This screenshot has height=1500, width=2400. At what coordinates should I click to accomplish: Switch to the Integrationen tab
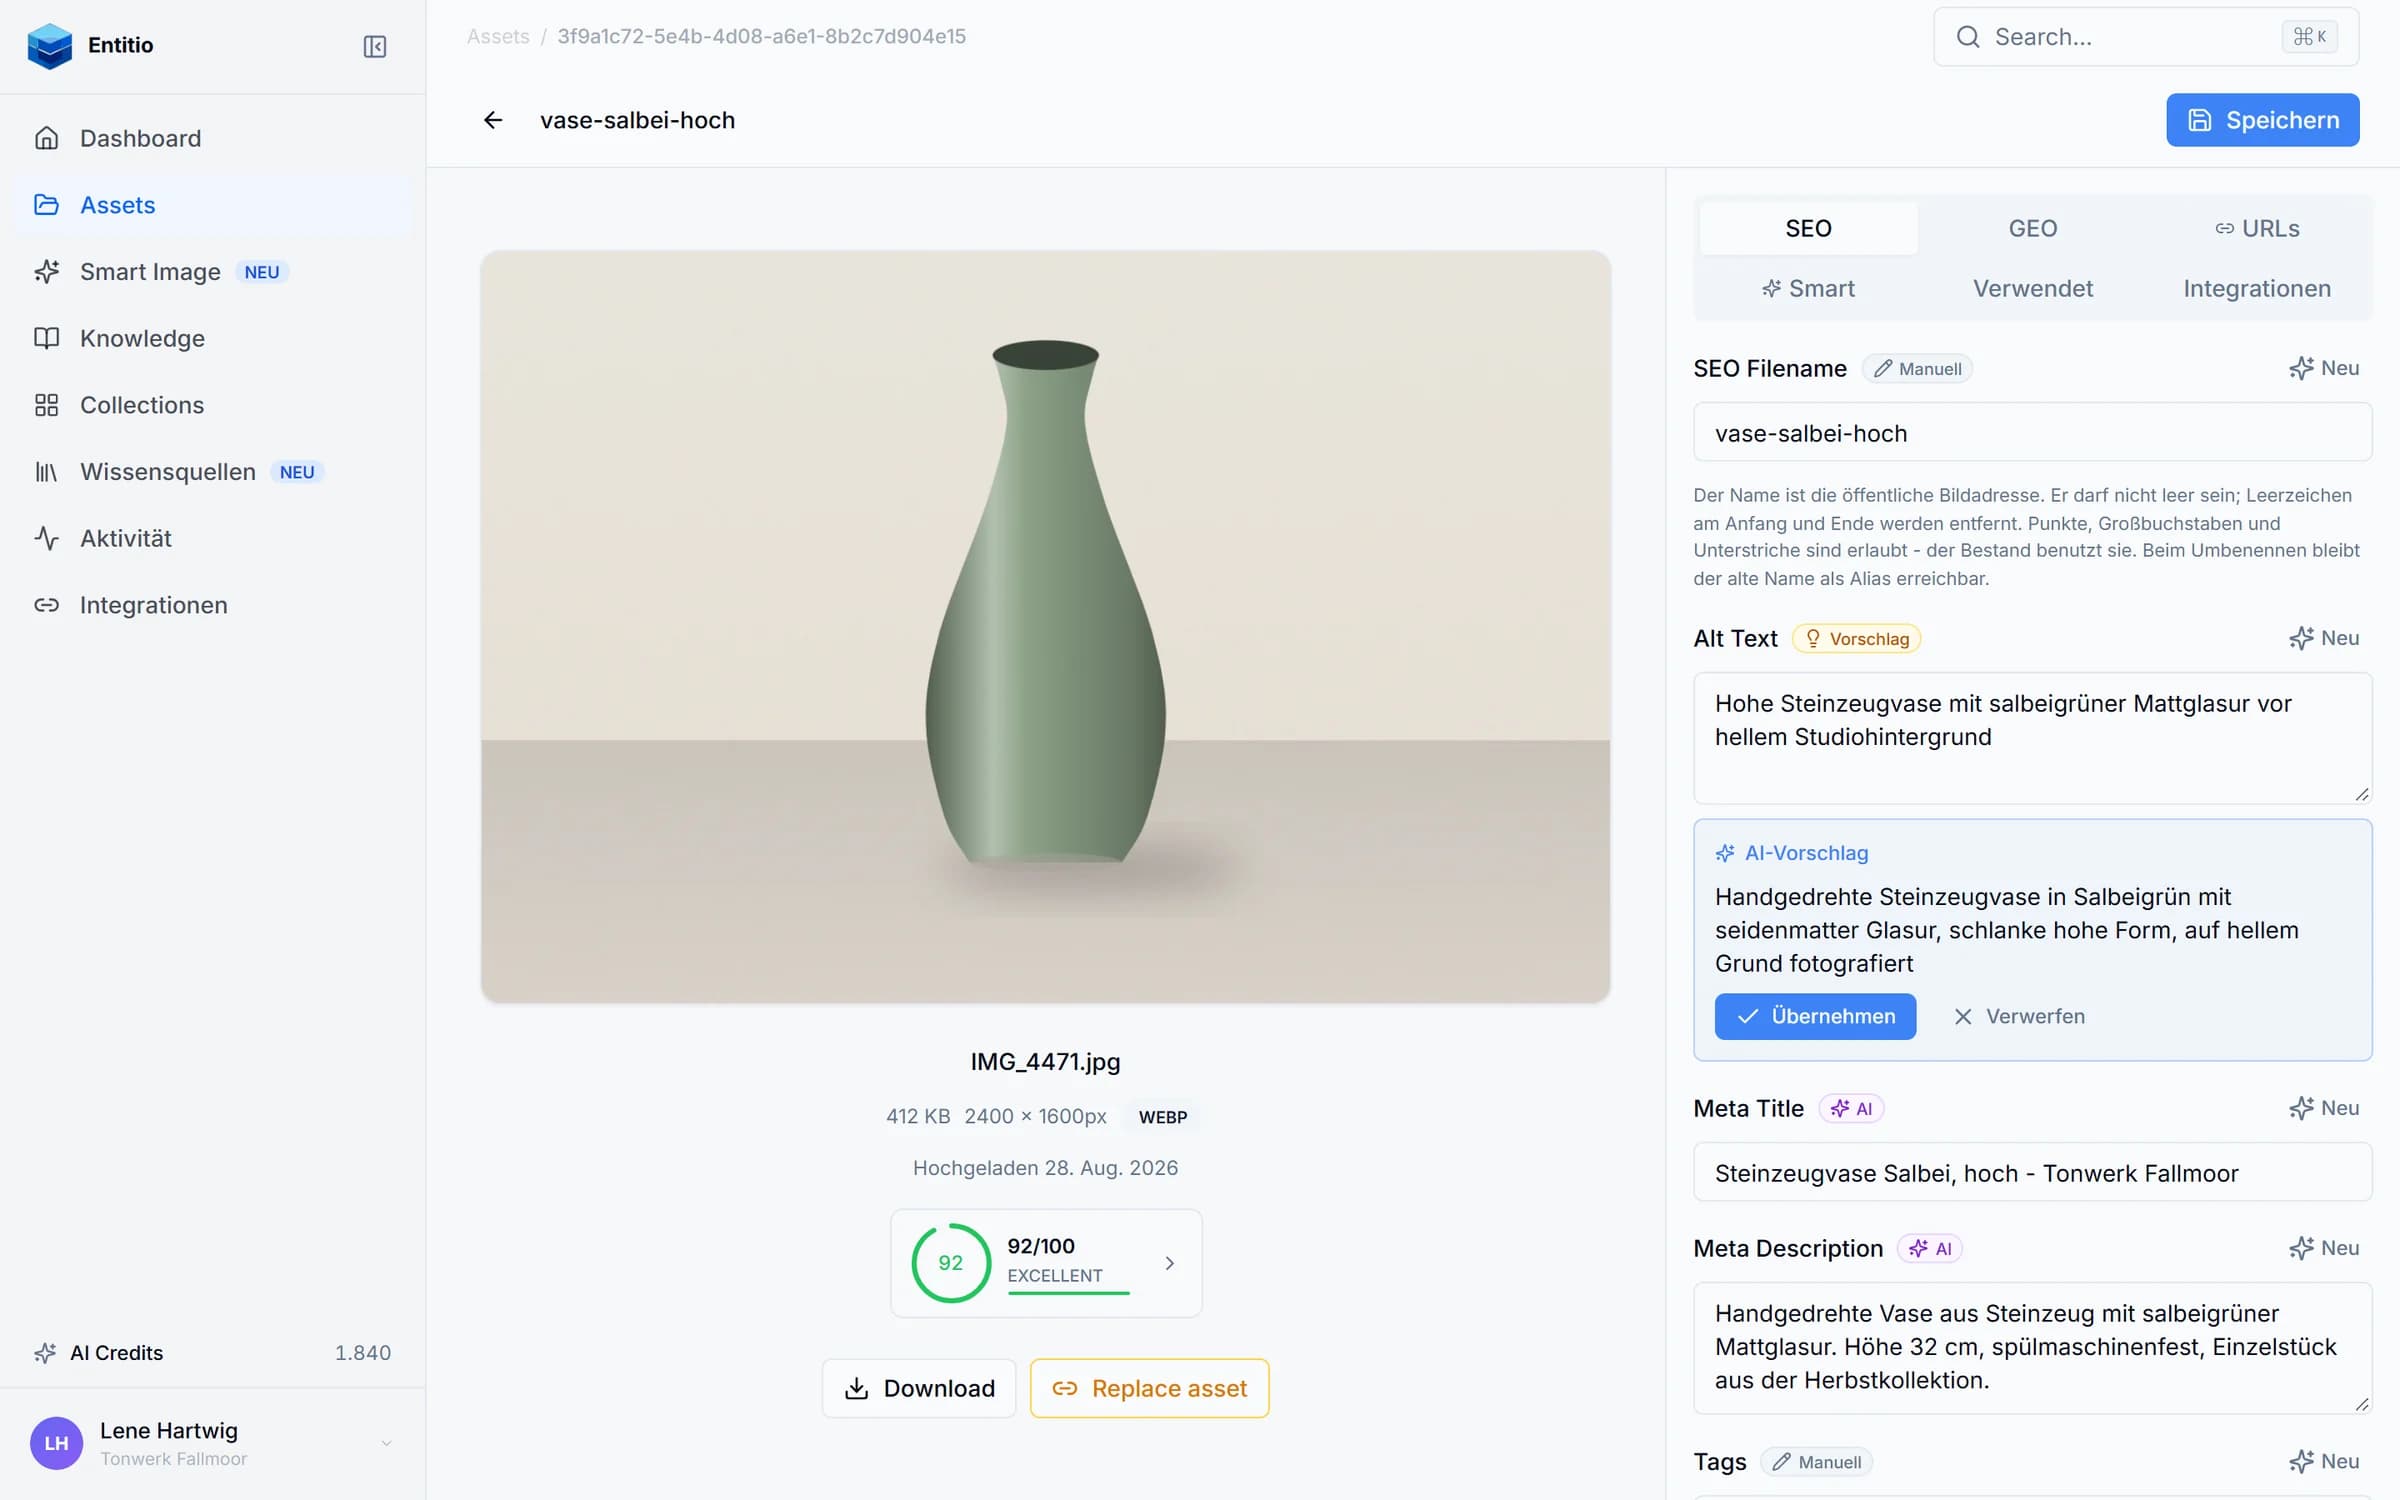tap(2257, 289)
